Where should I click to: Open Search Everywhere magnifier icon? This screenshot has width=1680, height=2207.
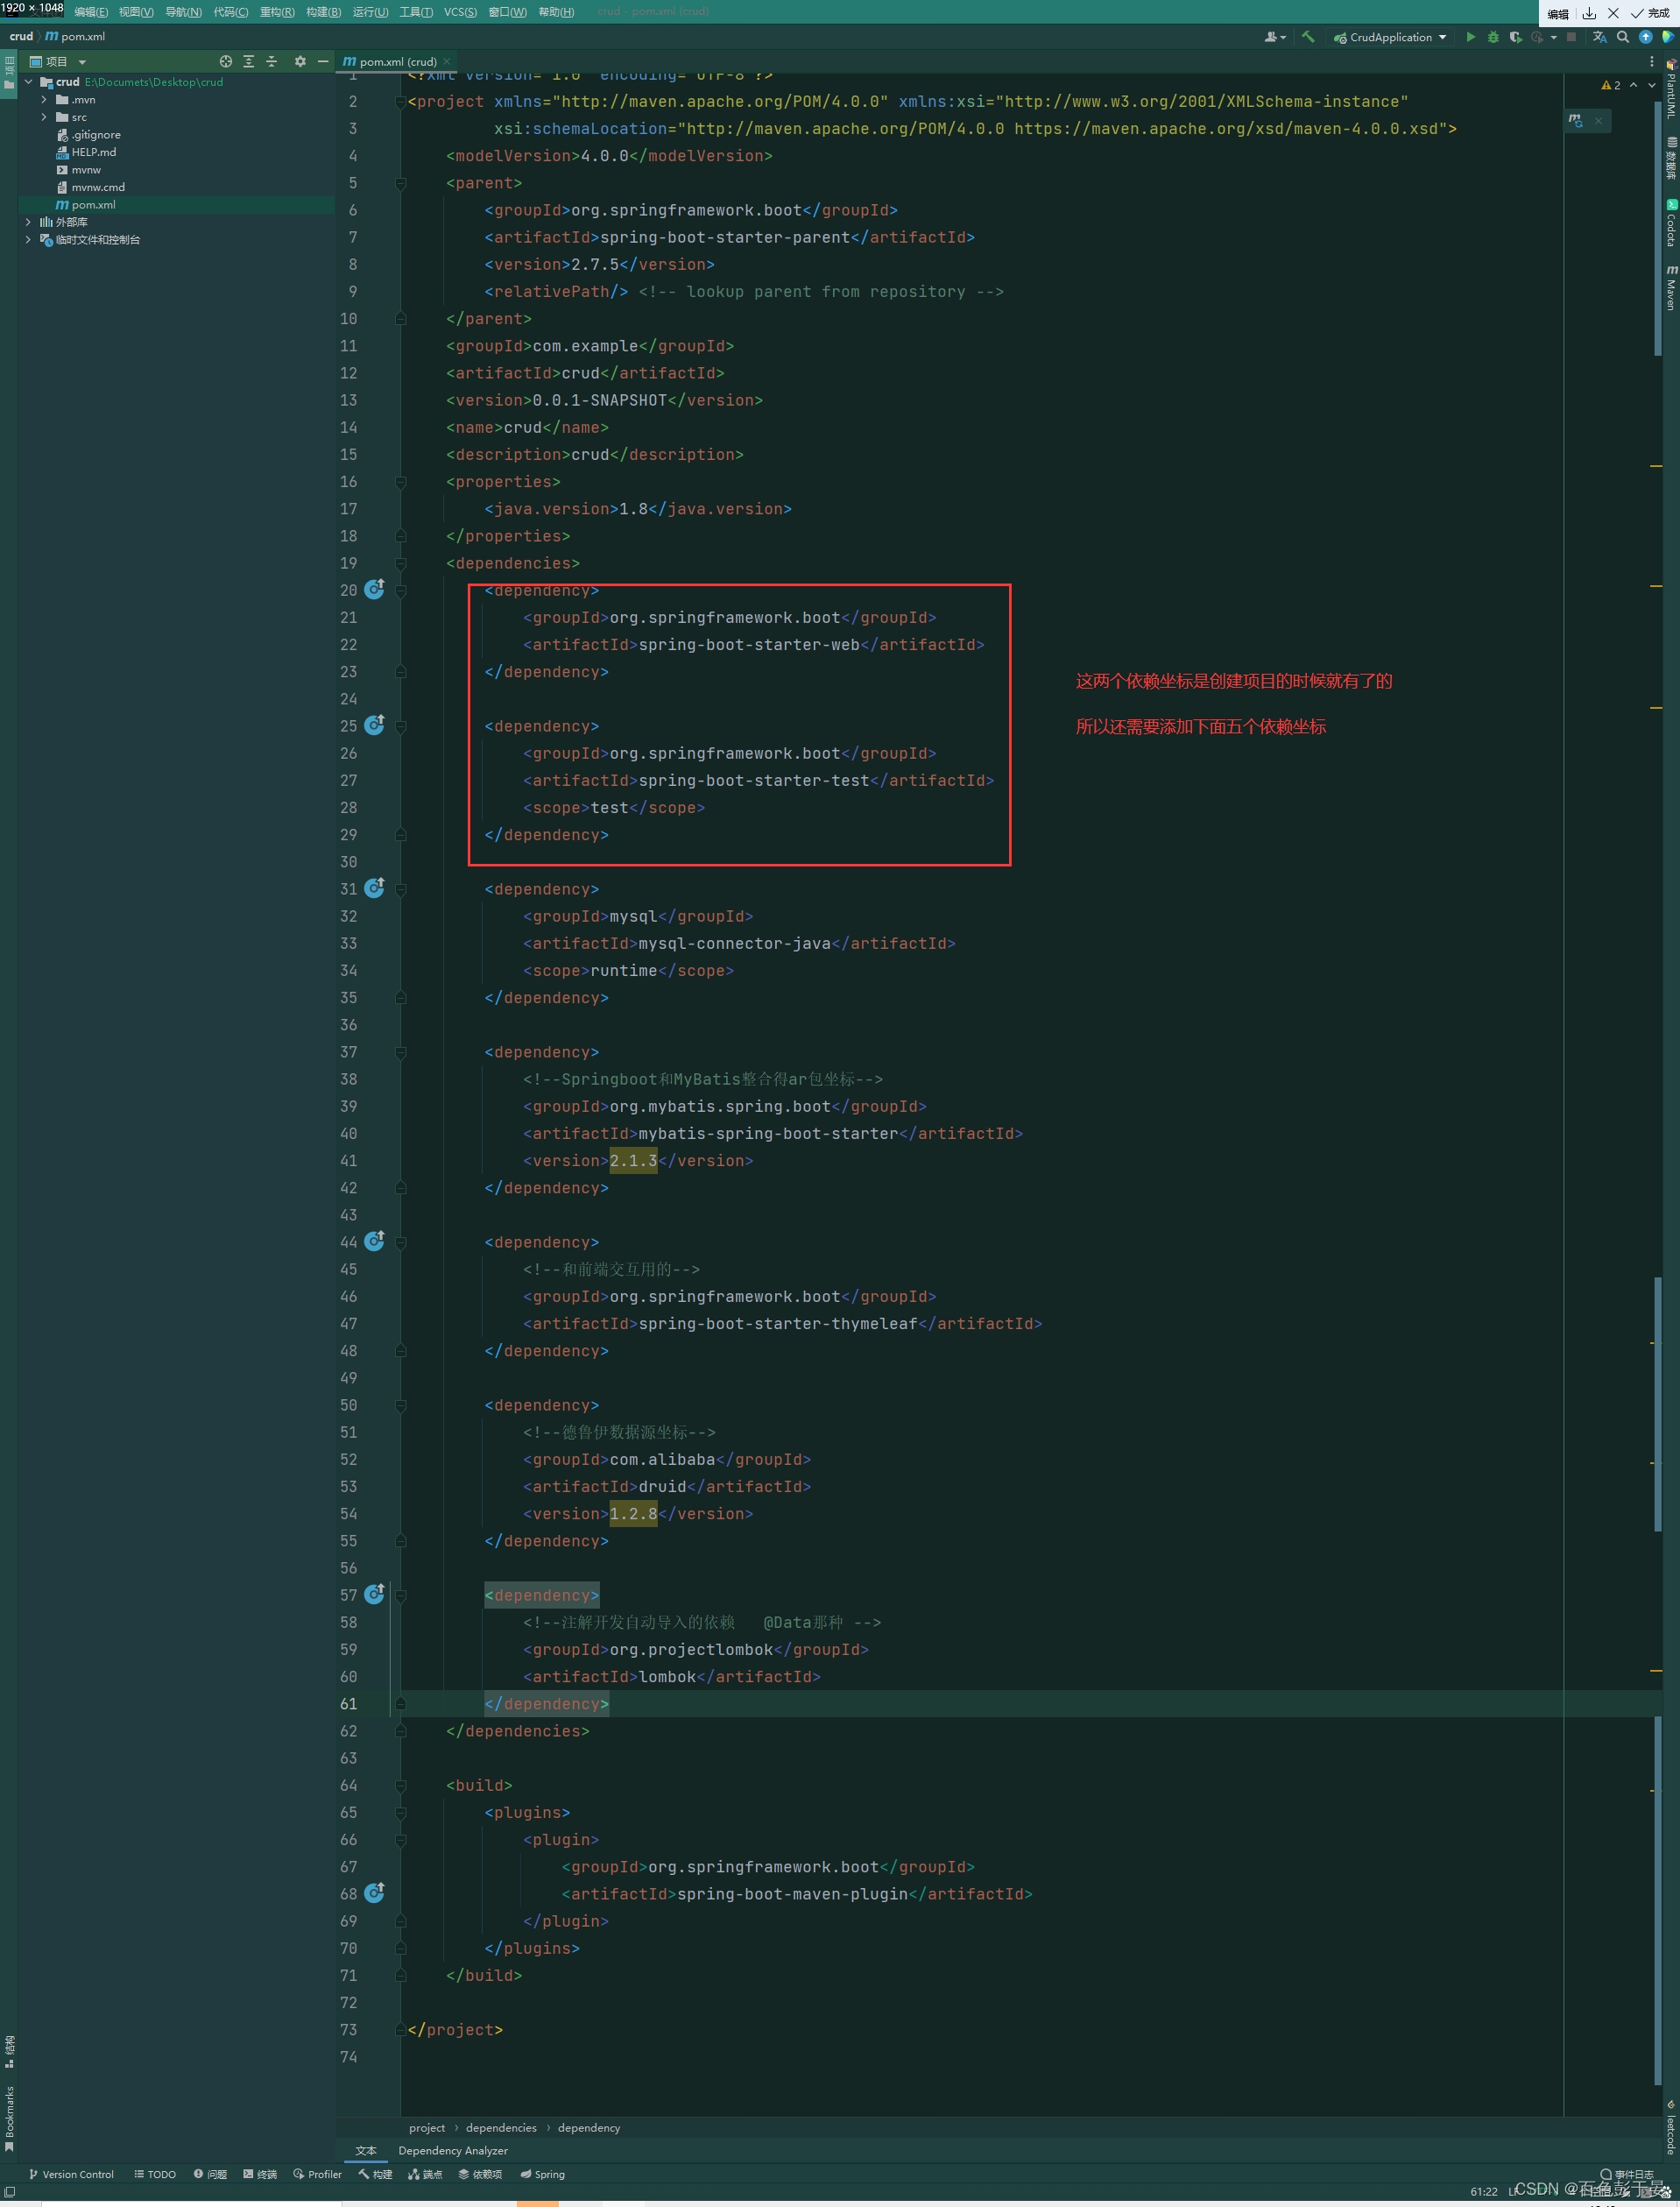point(1622,37)
